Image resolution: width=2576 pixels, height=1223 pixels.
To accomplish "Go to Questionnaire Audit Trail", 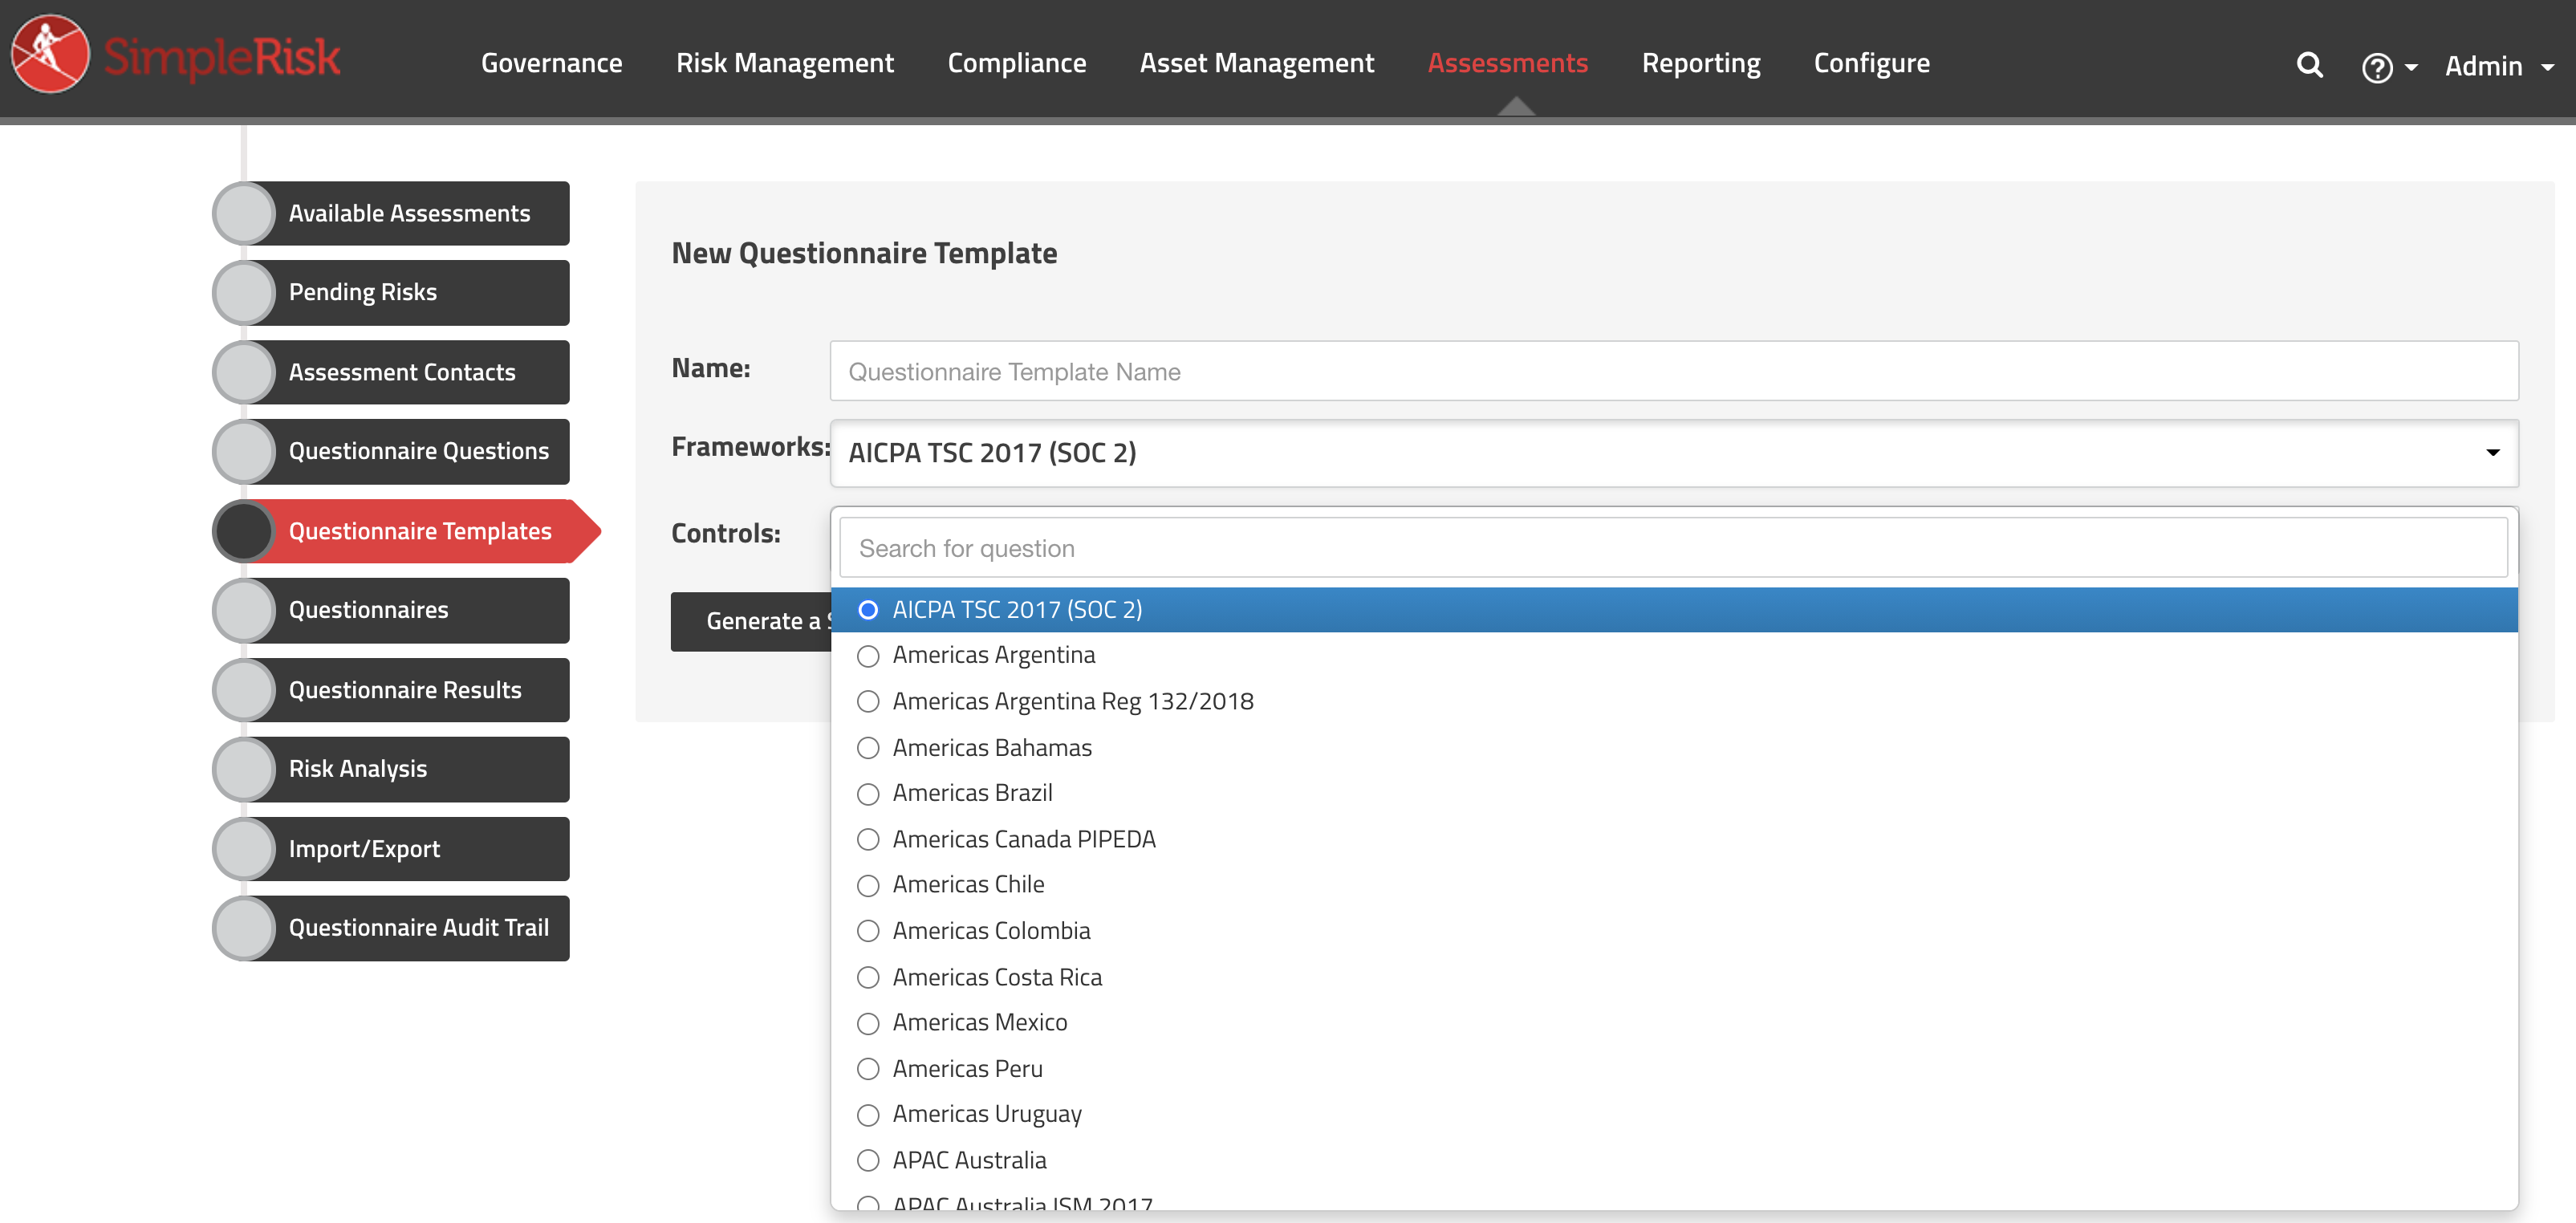I will tap(418, 927).
